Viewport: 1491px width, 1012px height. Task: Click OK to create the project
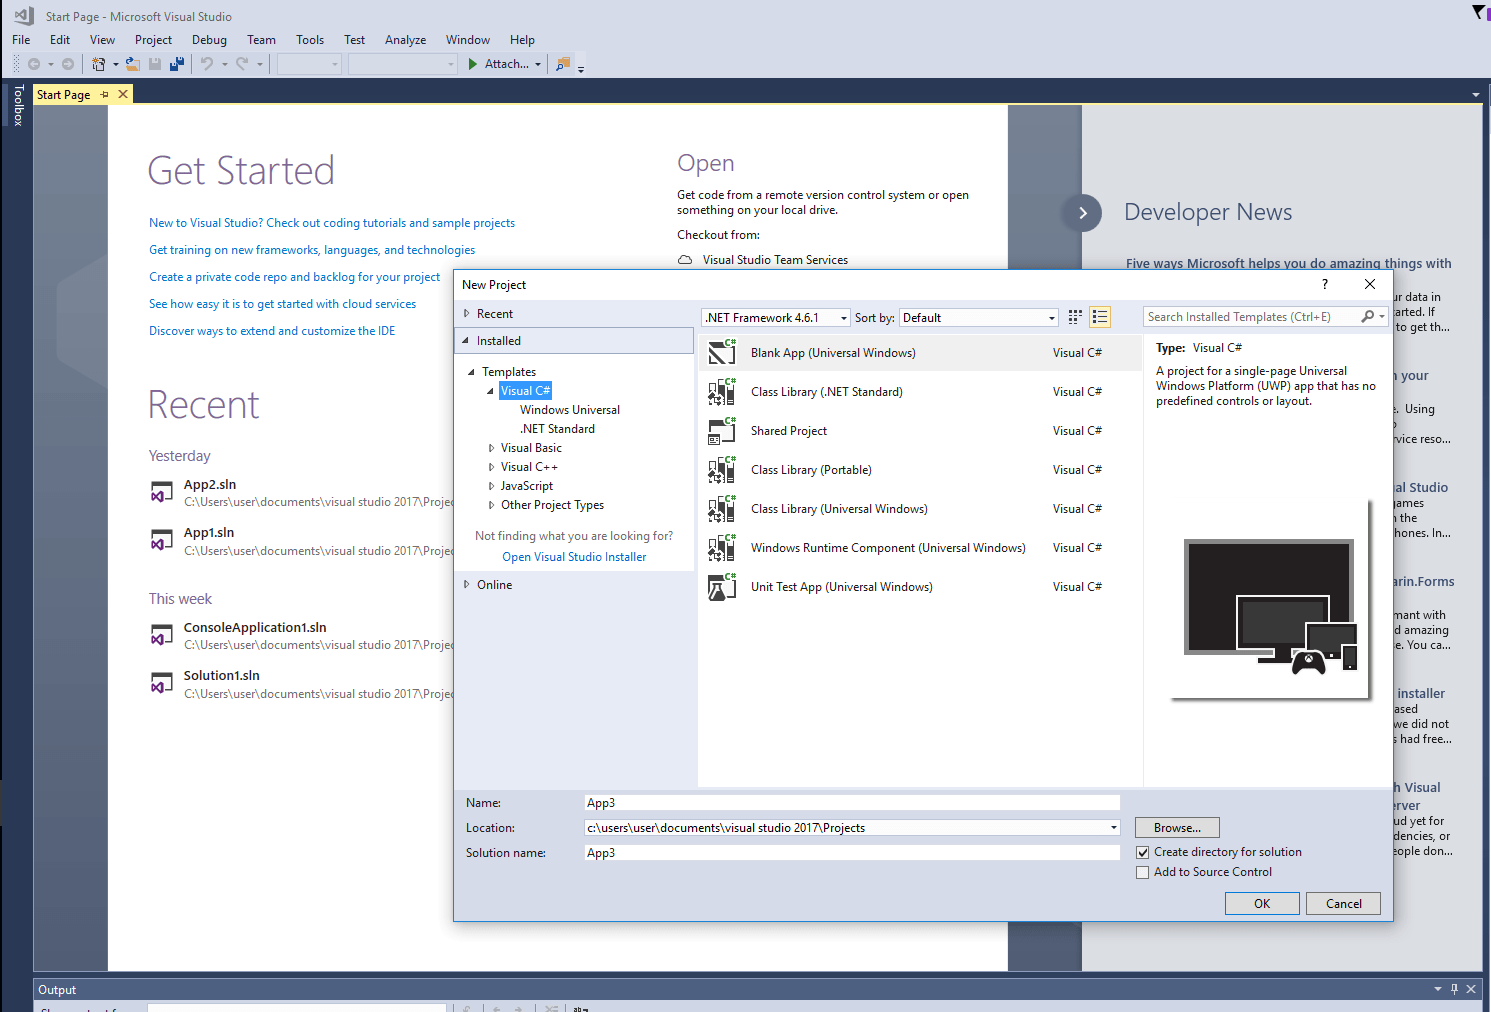[x=1262, y=904]
